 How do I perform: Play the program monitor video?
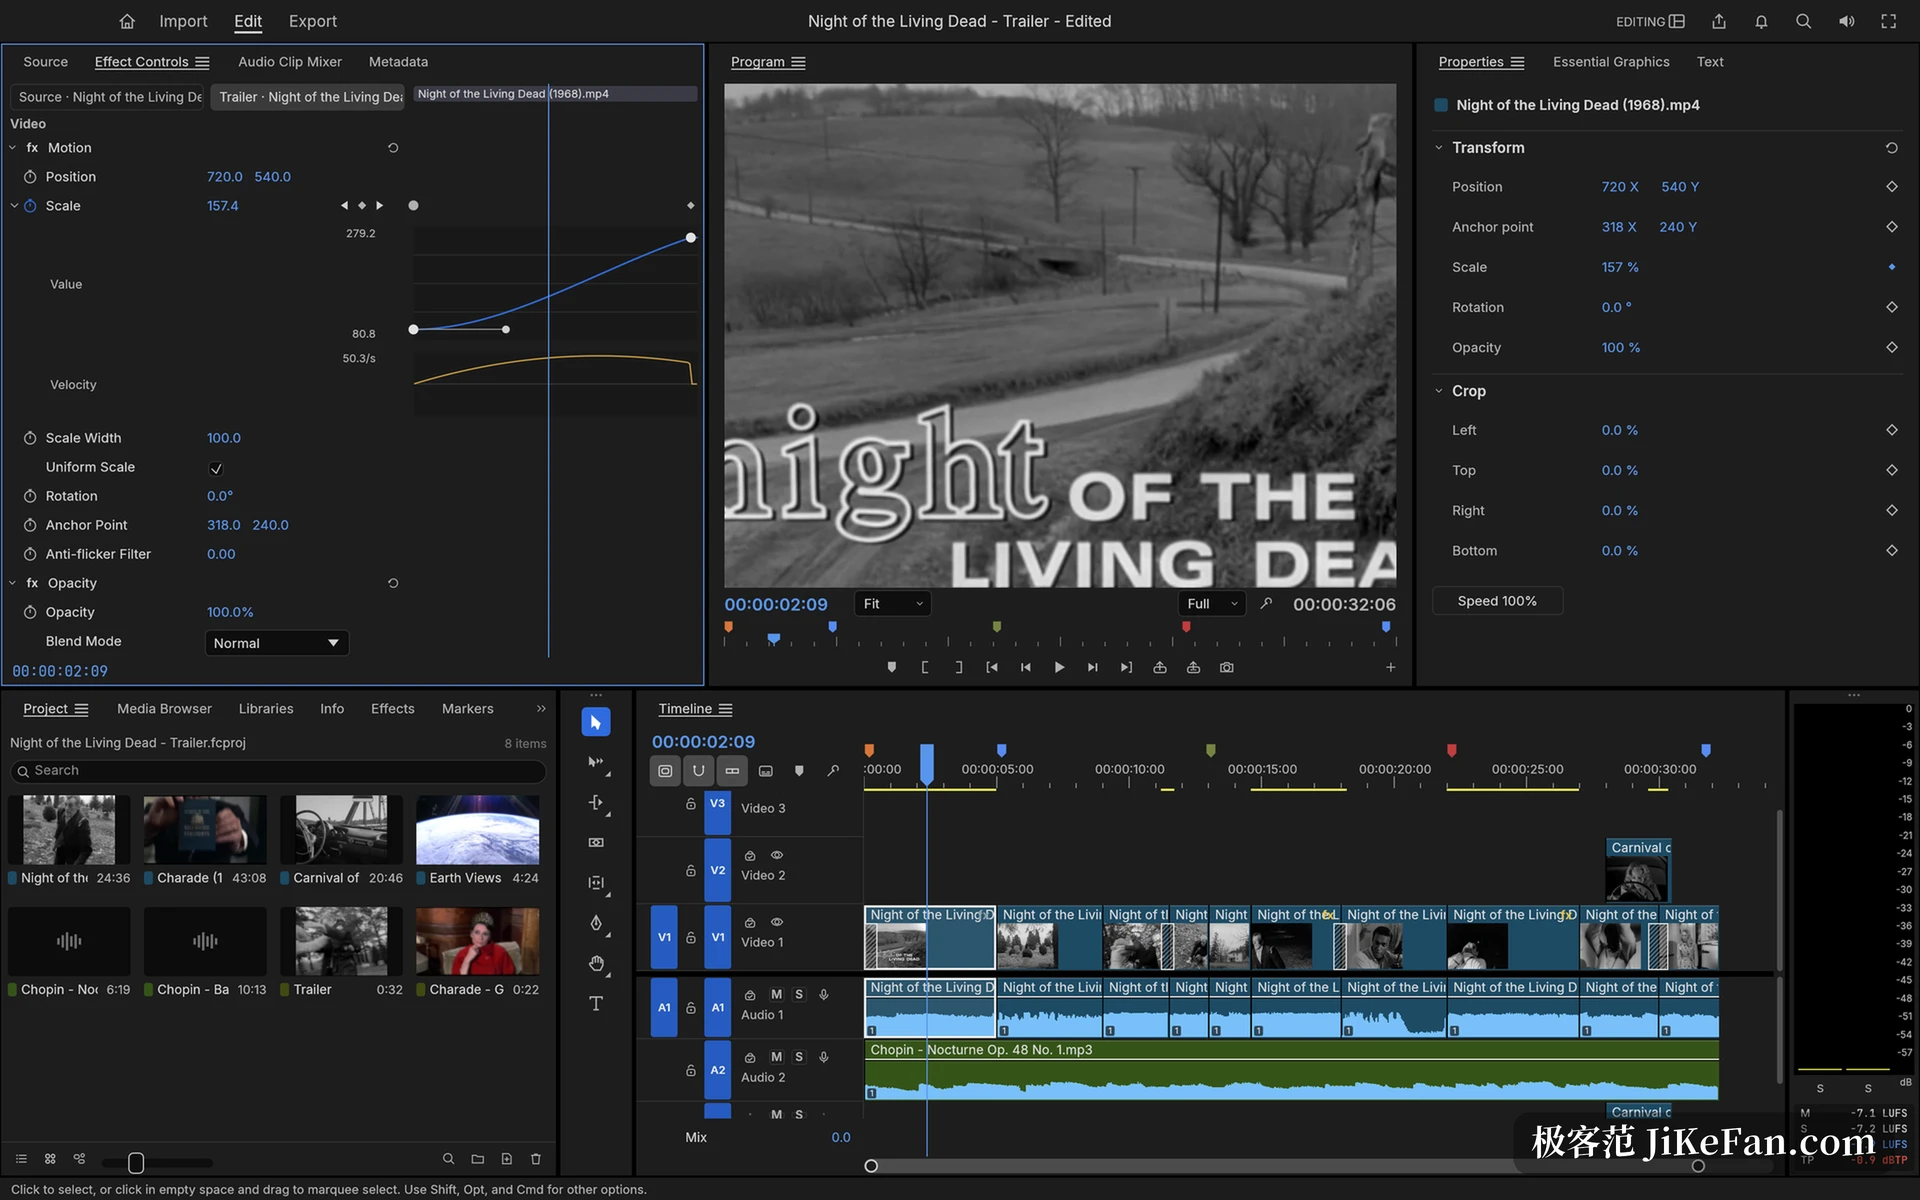tap(1059, 667)
